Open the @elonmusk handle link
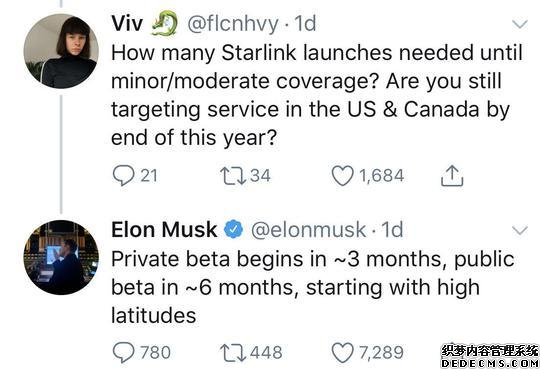The image size is (550, 378). click(308, 230)
